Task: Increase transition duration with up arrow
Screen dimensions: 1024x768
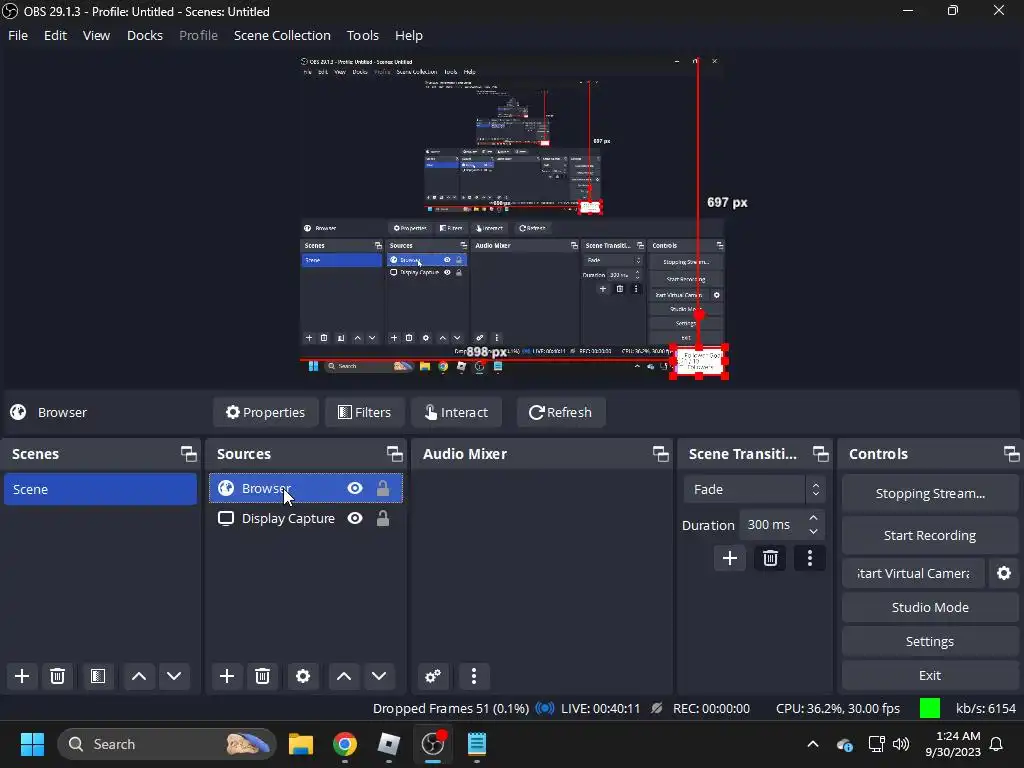Action: pos(814,518)
